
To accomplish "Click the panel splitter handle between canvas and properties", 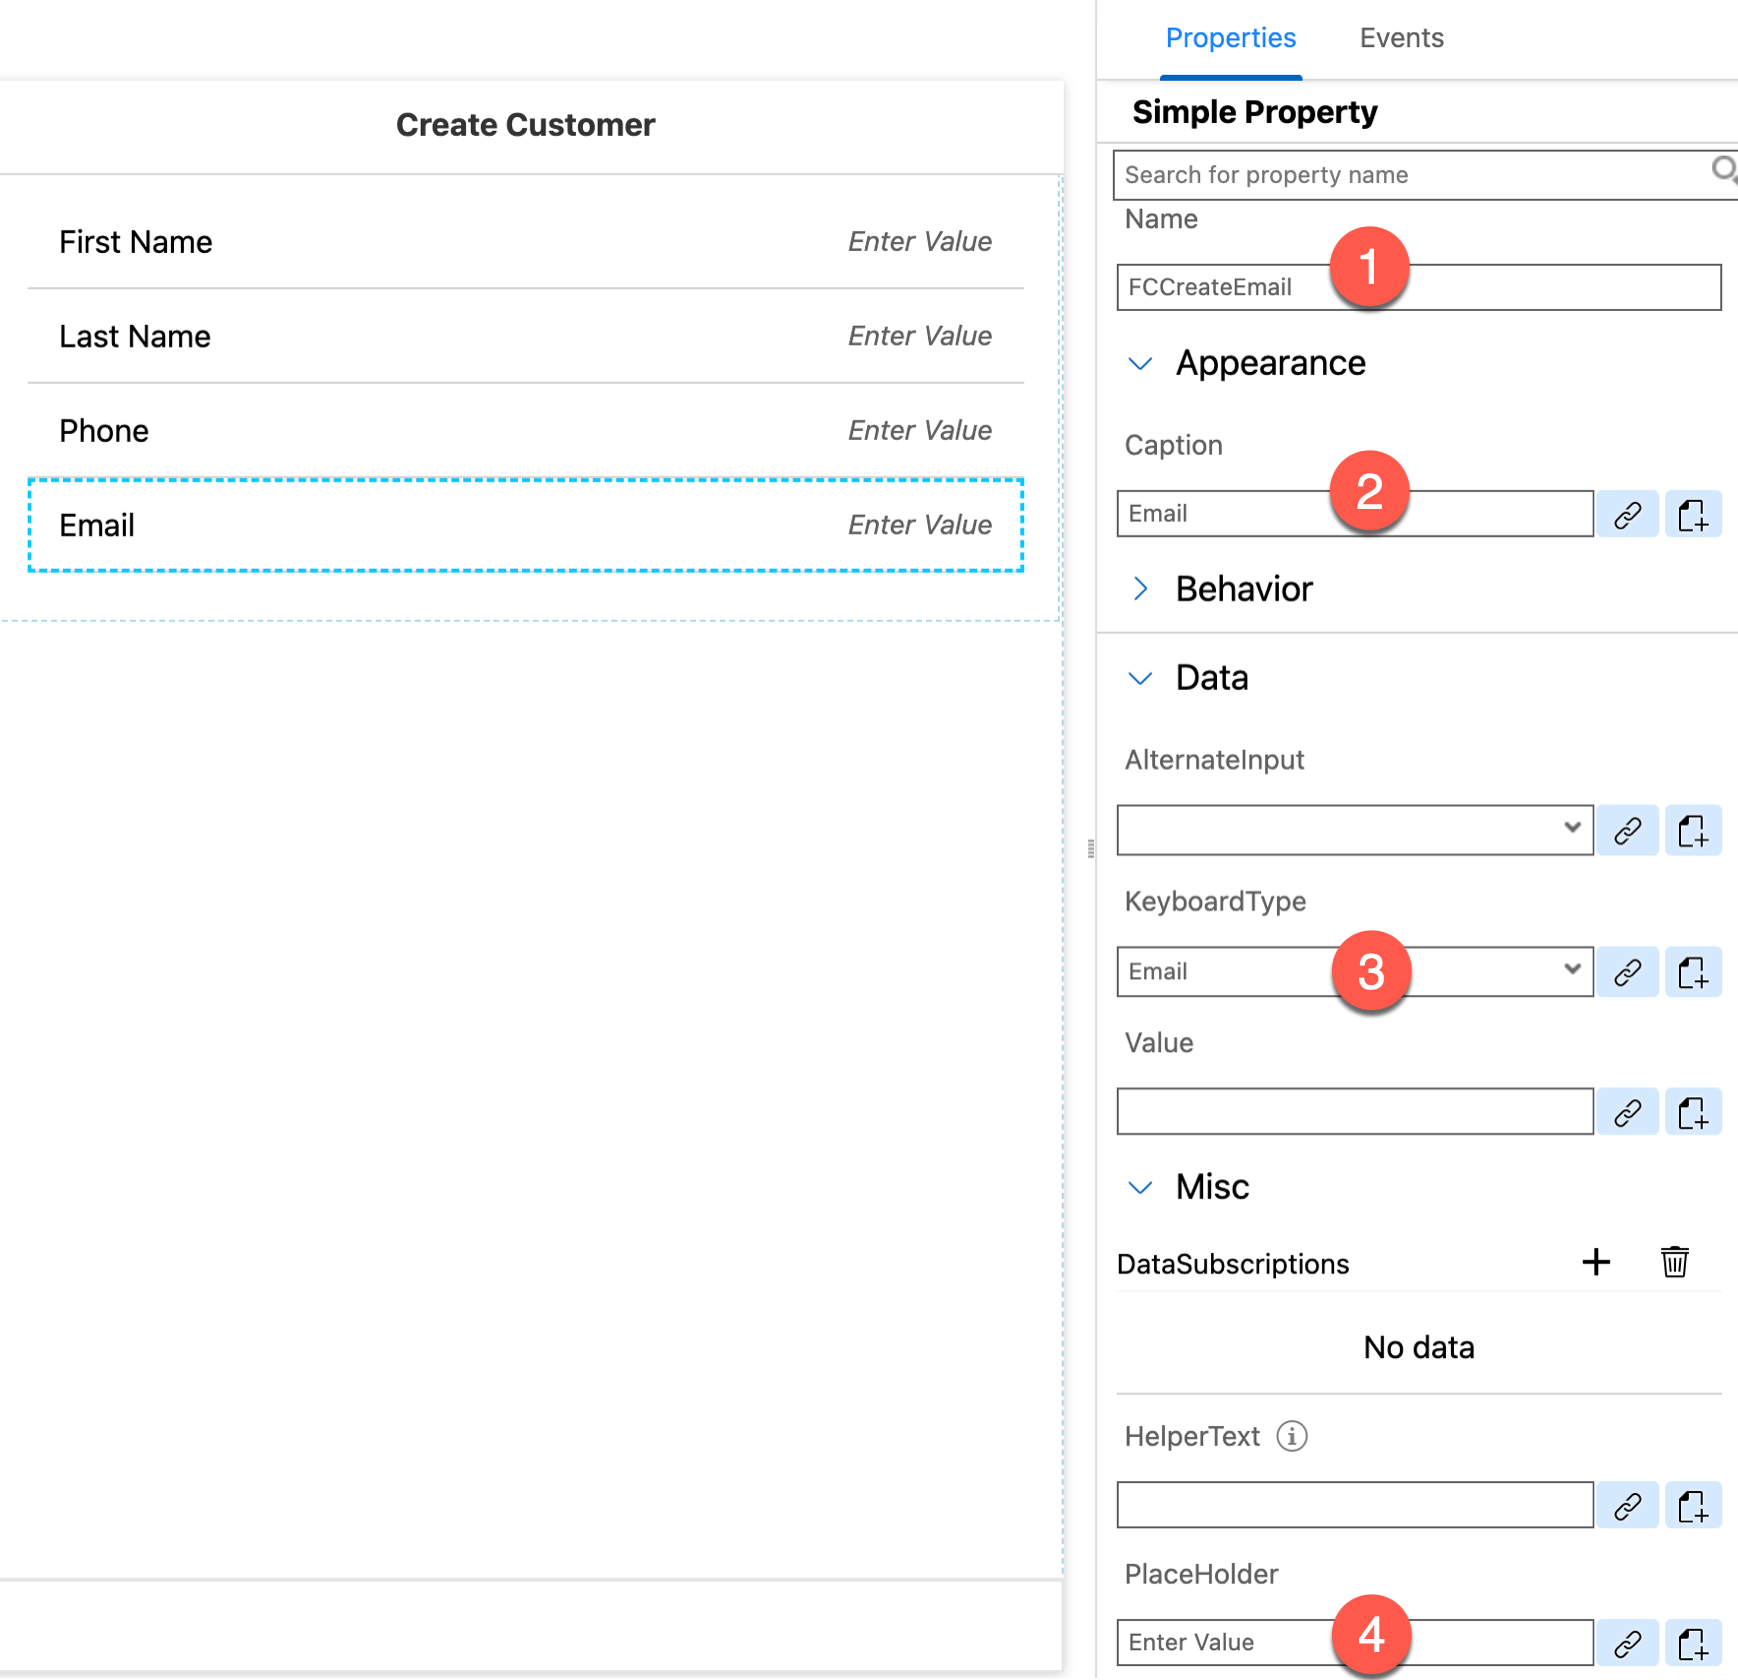I will tap(1090, 849).
